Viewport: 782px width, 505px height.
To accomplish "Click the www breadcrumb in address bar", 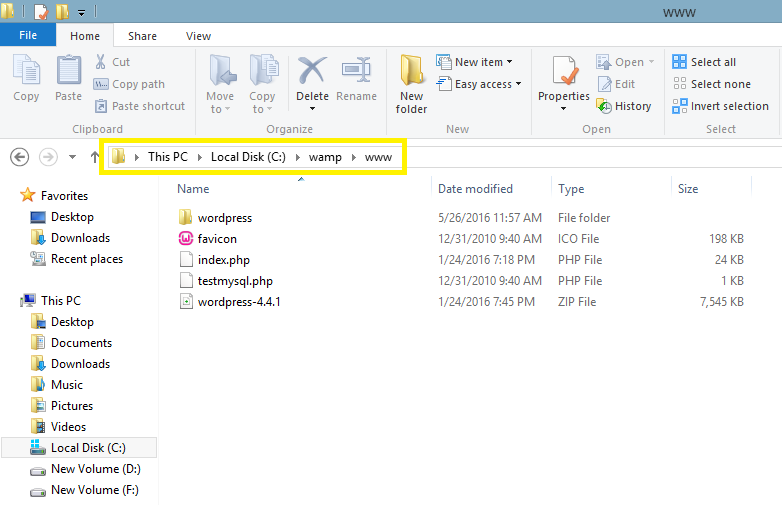I will [x=378, y=158].
